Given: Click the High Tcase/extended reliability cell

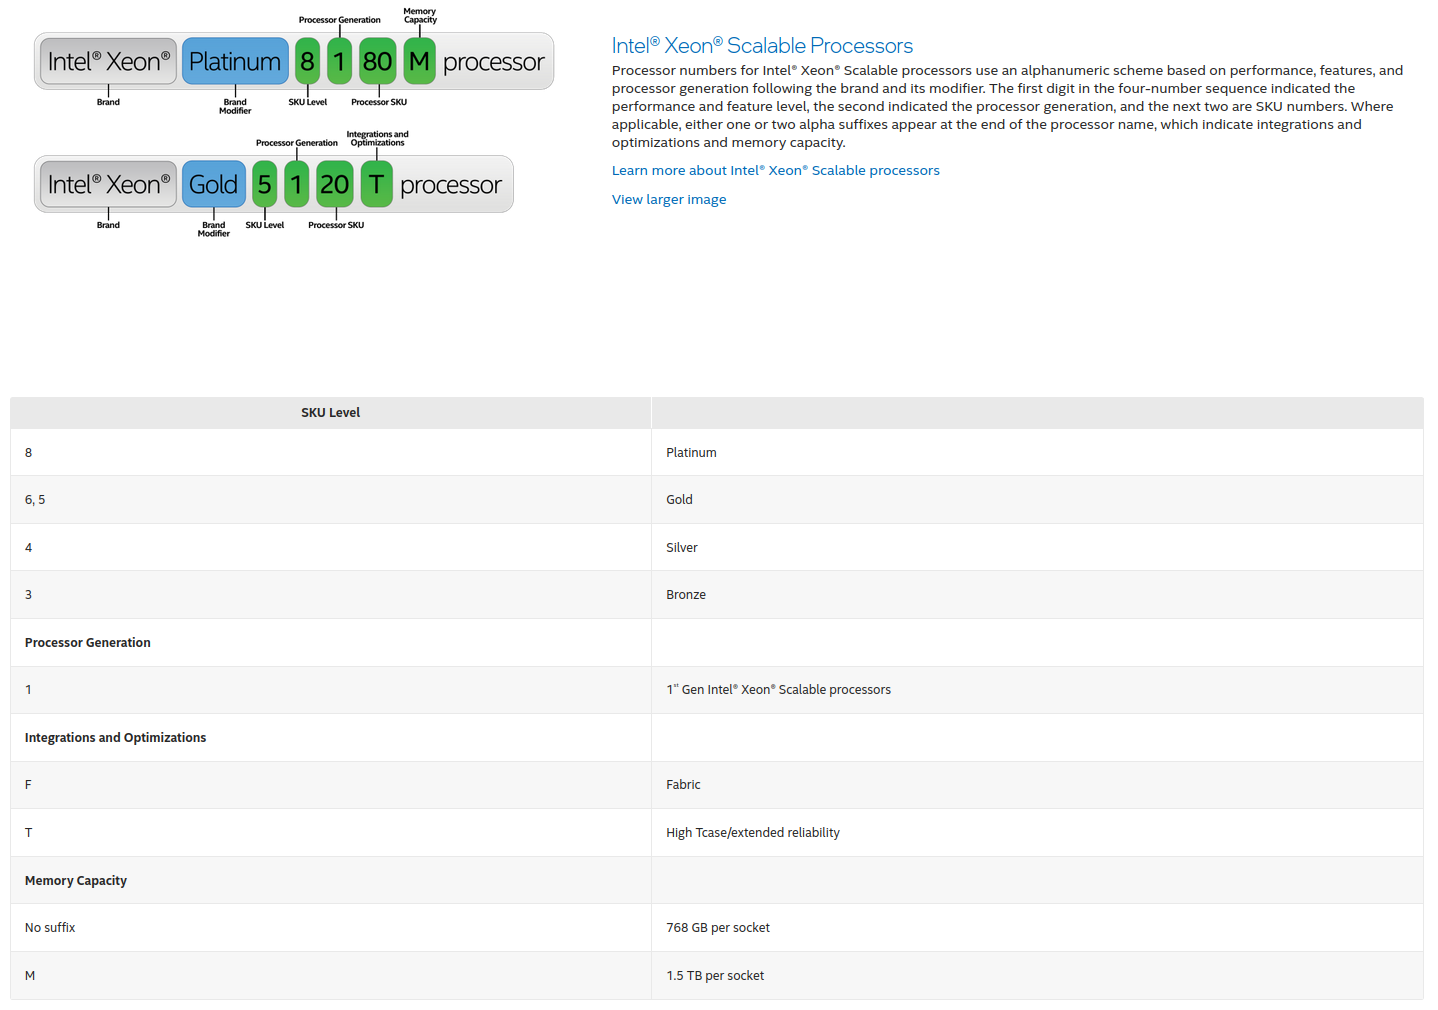Looking at the screenshot, I should (753, 833).
